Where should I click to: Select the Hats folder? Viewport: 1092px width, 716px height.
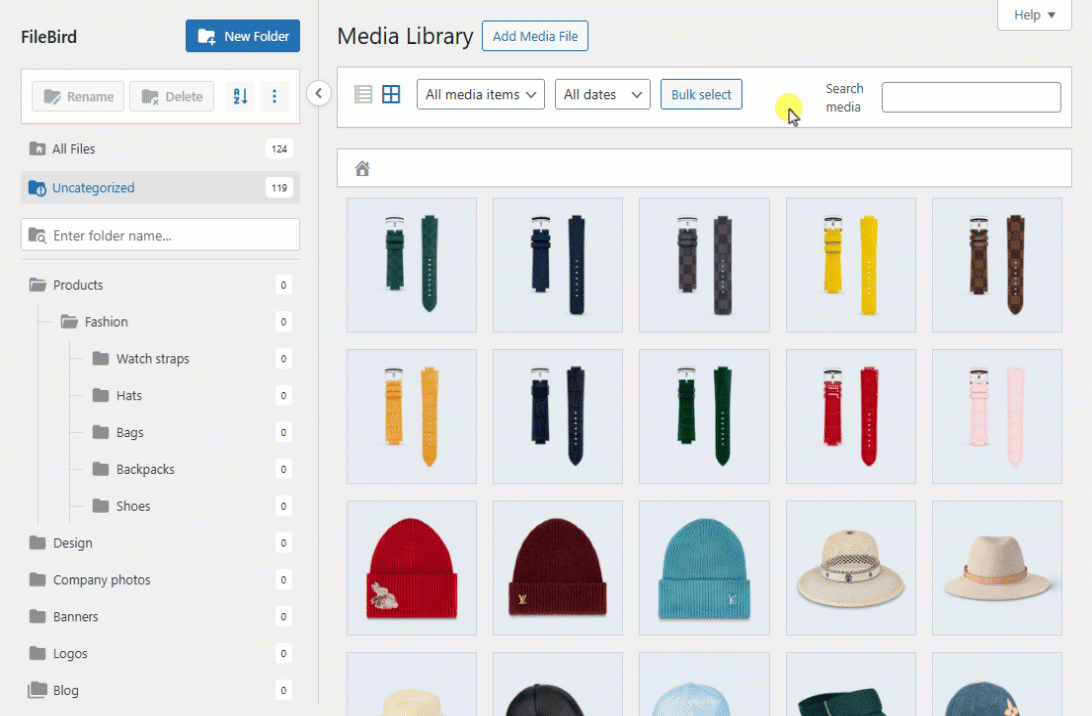tap(192, 396)
